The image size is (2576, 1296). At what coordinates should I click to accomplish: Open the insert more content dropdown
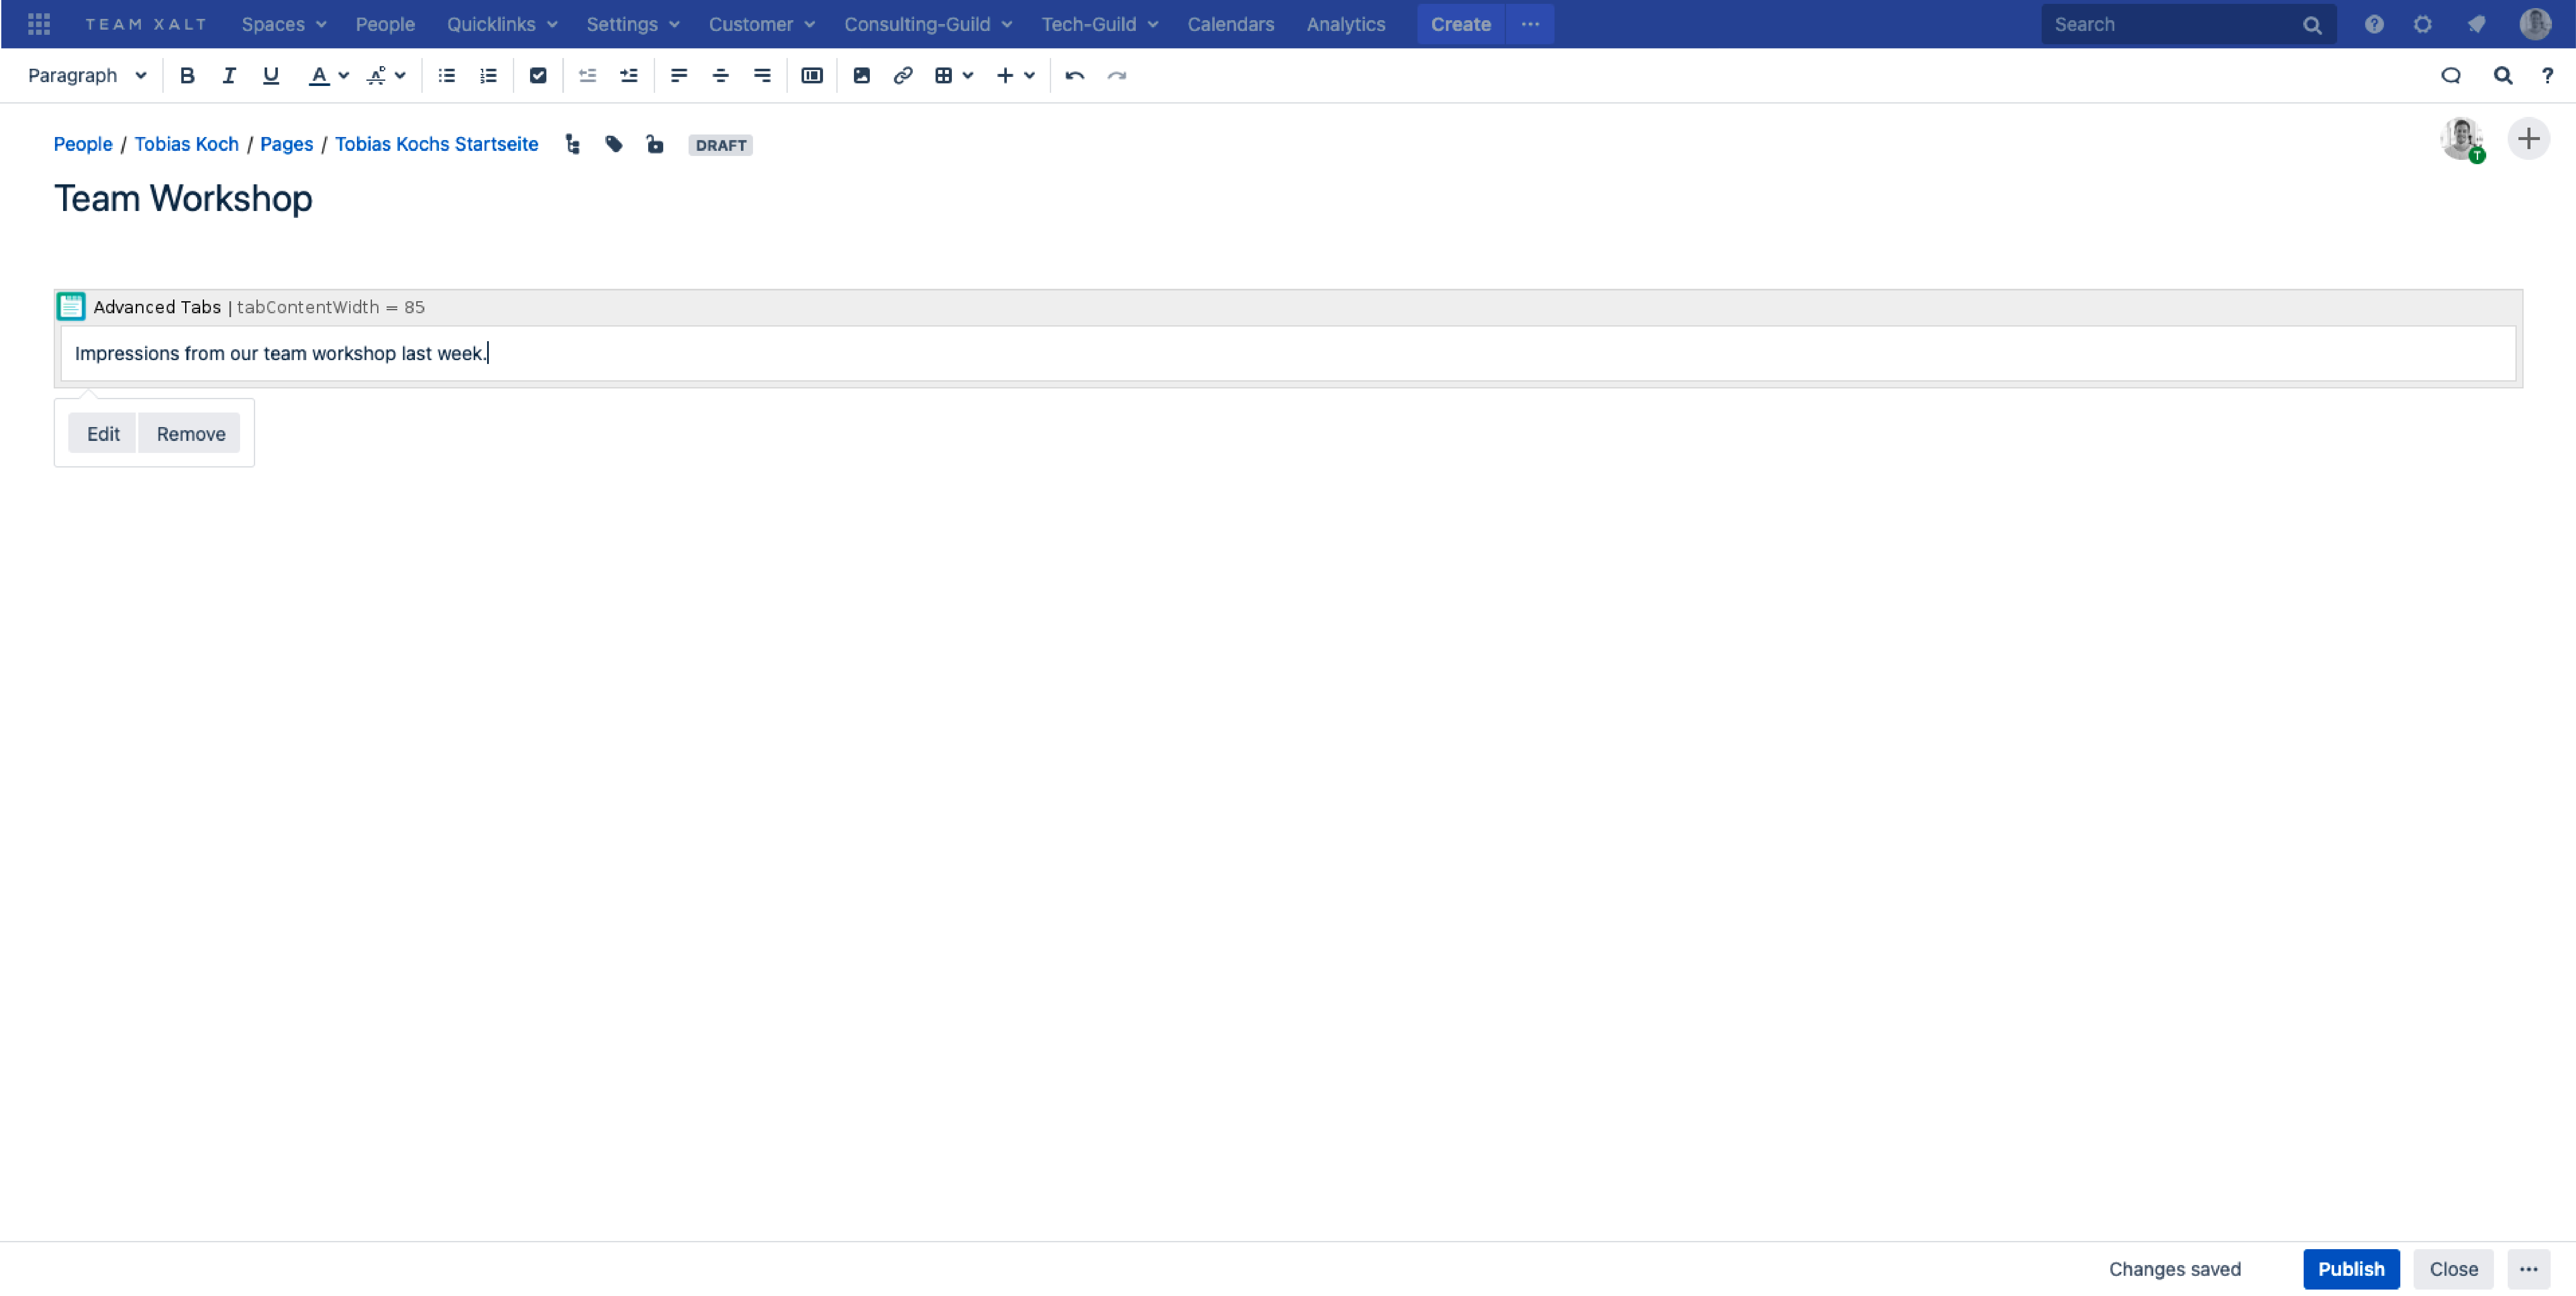[1015, 75]
